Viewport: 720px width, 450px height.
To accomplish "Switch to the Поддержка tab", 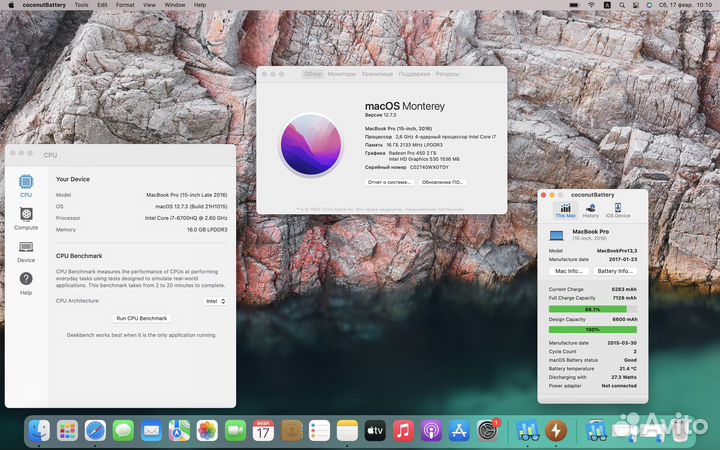I will pyautogui.click(x=414, y=74).
